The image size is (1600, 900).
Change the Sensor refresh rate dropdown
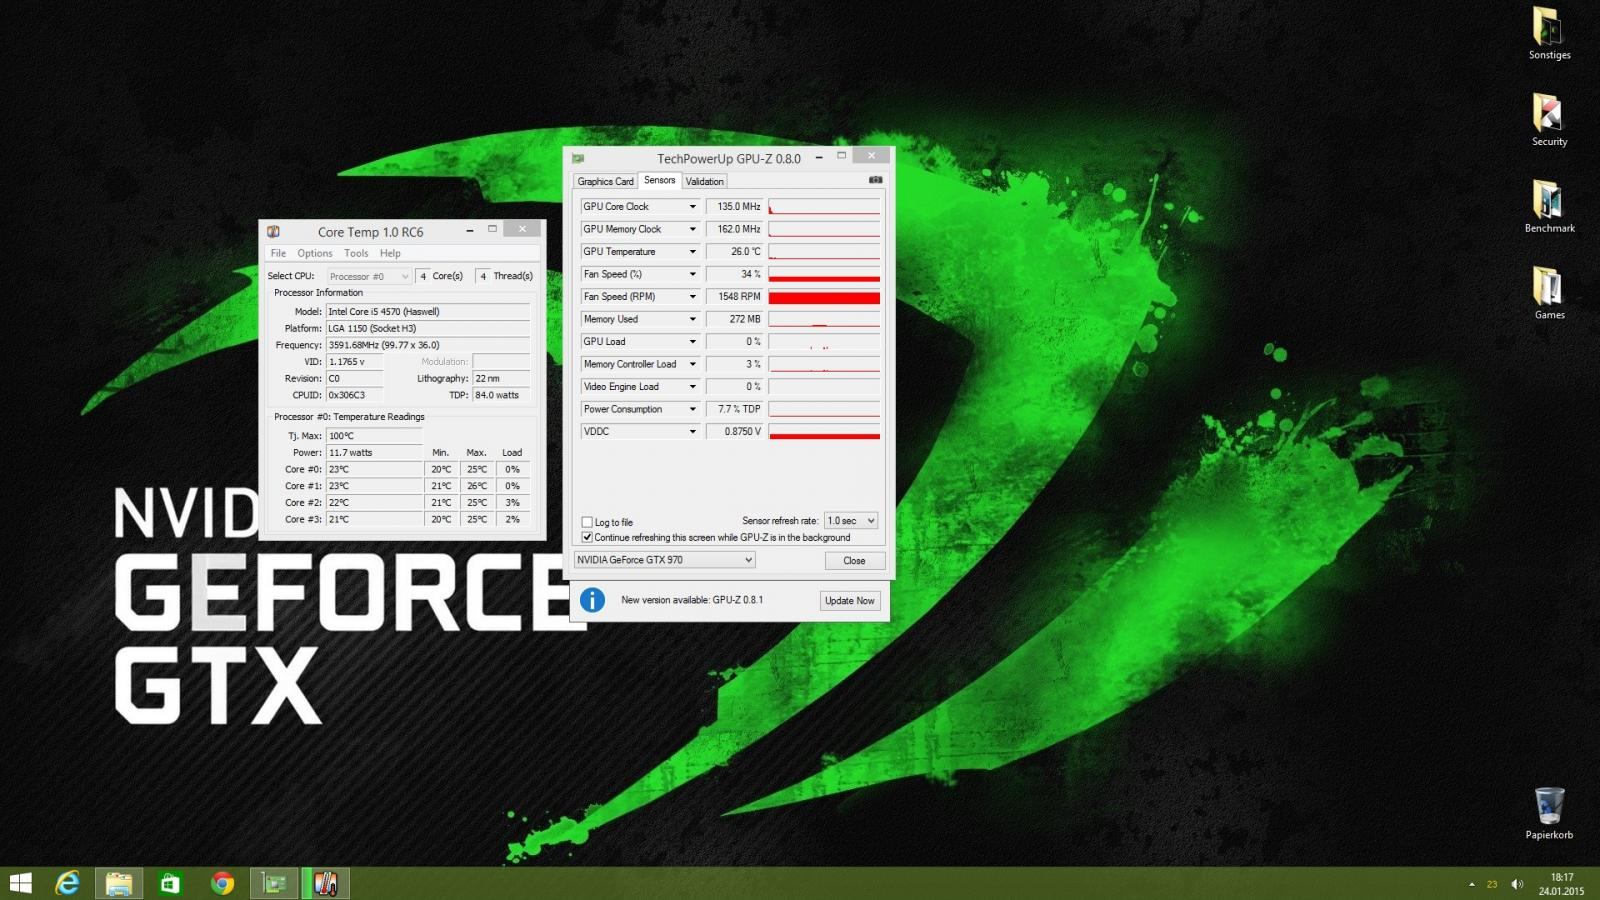point(851,520)
